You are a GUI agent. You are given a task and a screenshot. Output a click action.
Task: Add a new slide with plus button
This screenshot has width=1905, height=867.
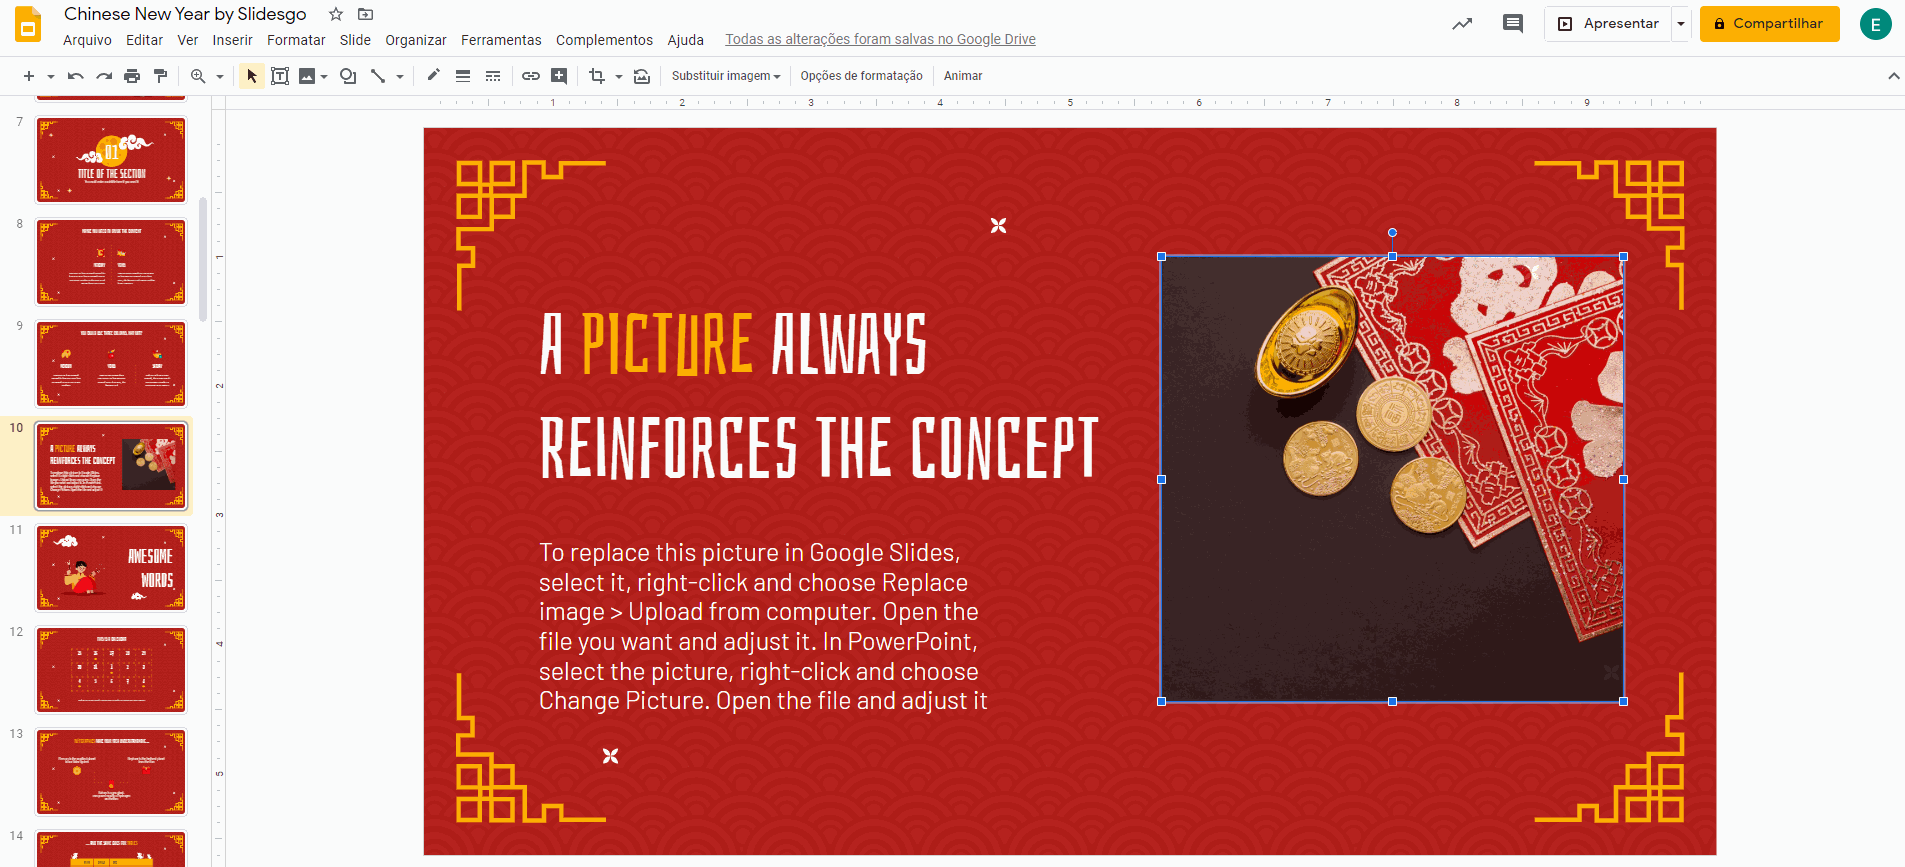click(29, 76)
